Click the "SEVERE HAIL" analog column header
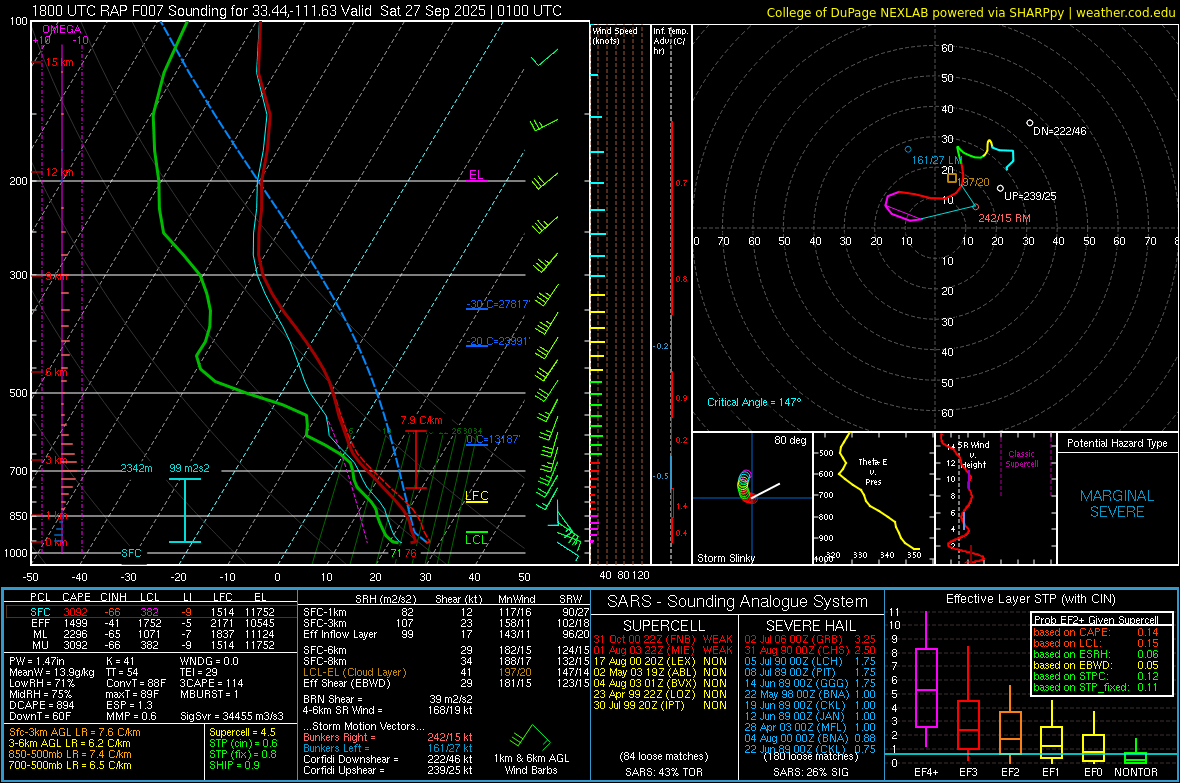 (810, 626)
